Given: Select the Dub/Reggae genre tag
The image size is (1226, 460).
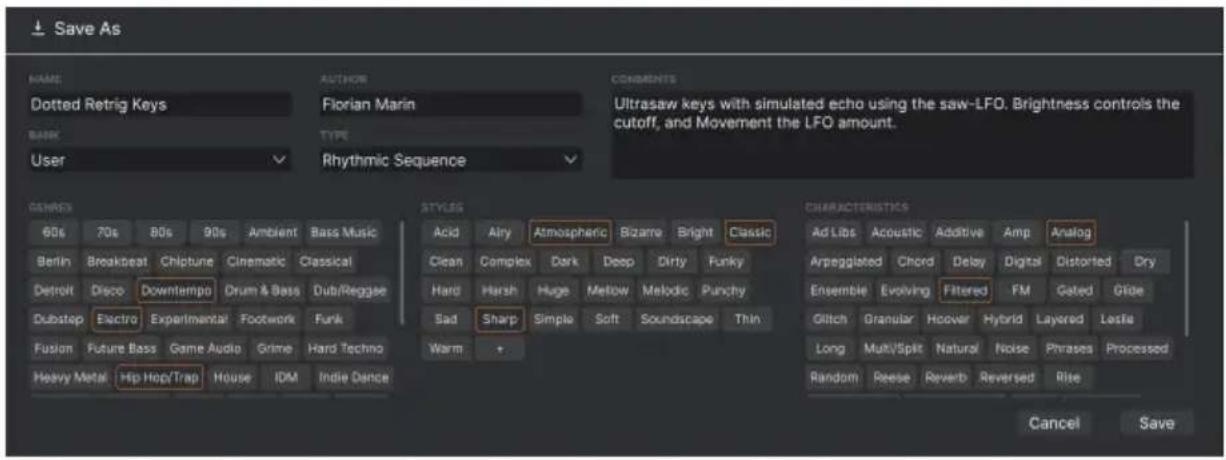Looking at the screenshot, I should (x=348, y=290).
